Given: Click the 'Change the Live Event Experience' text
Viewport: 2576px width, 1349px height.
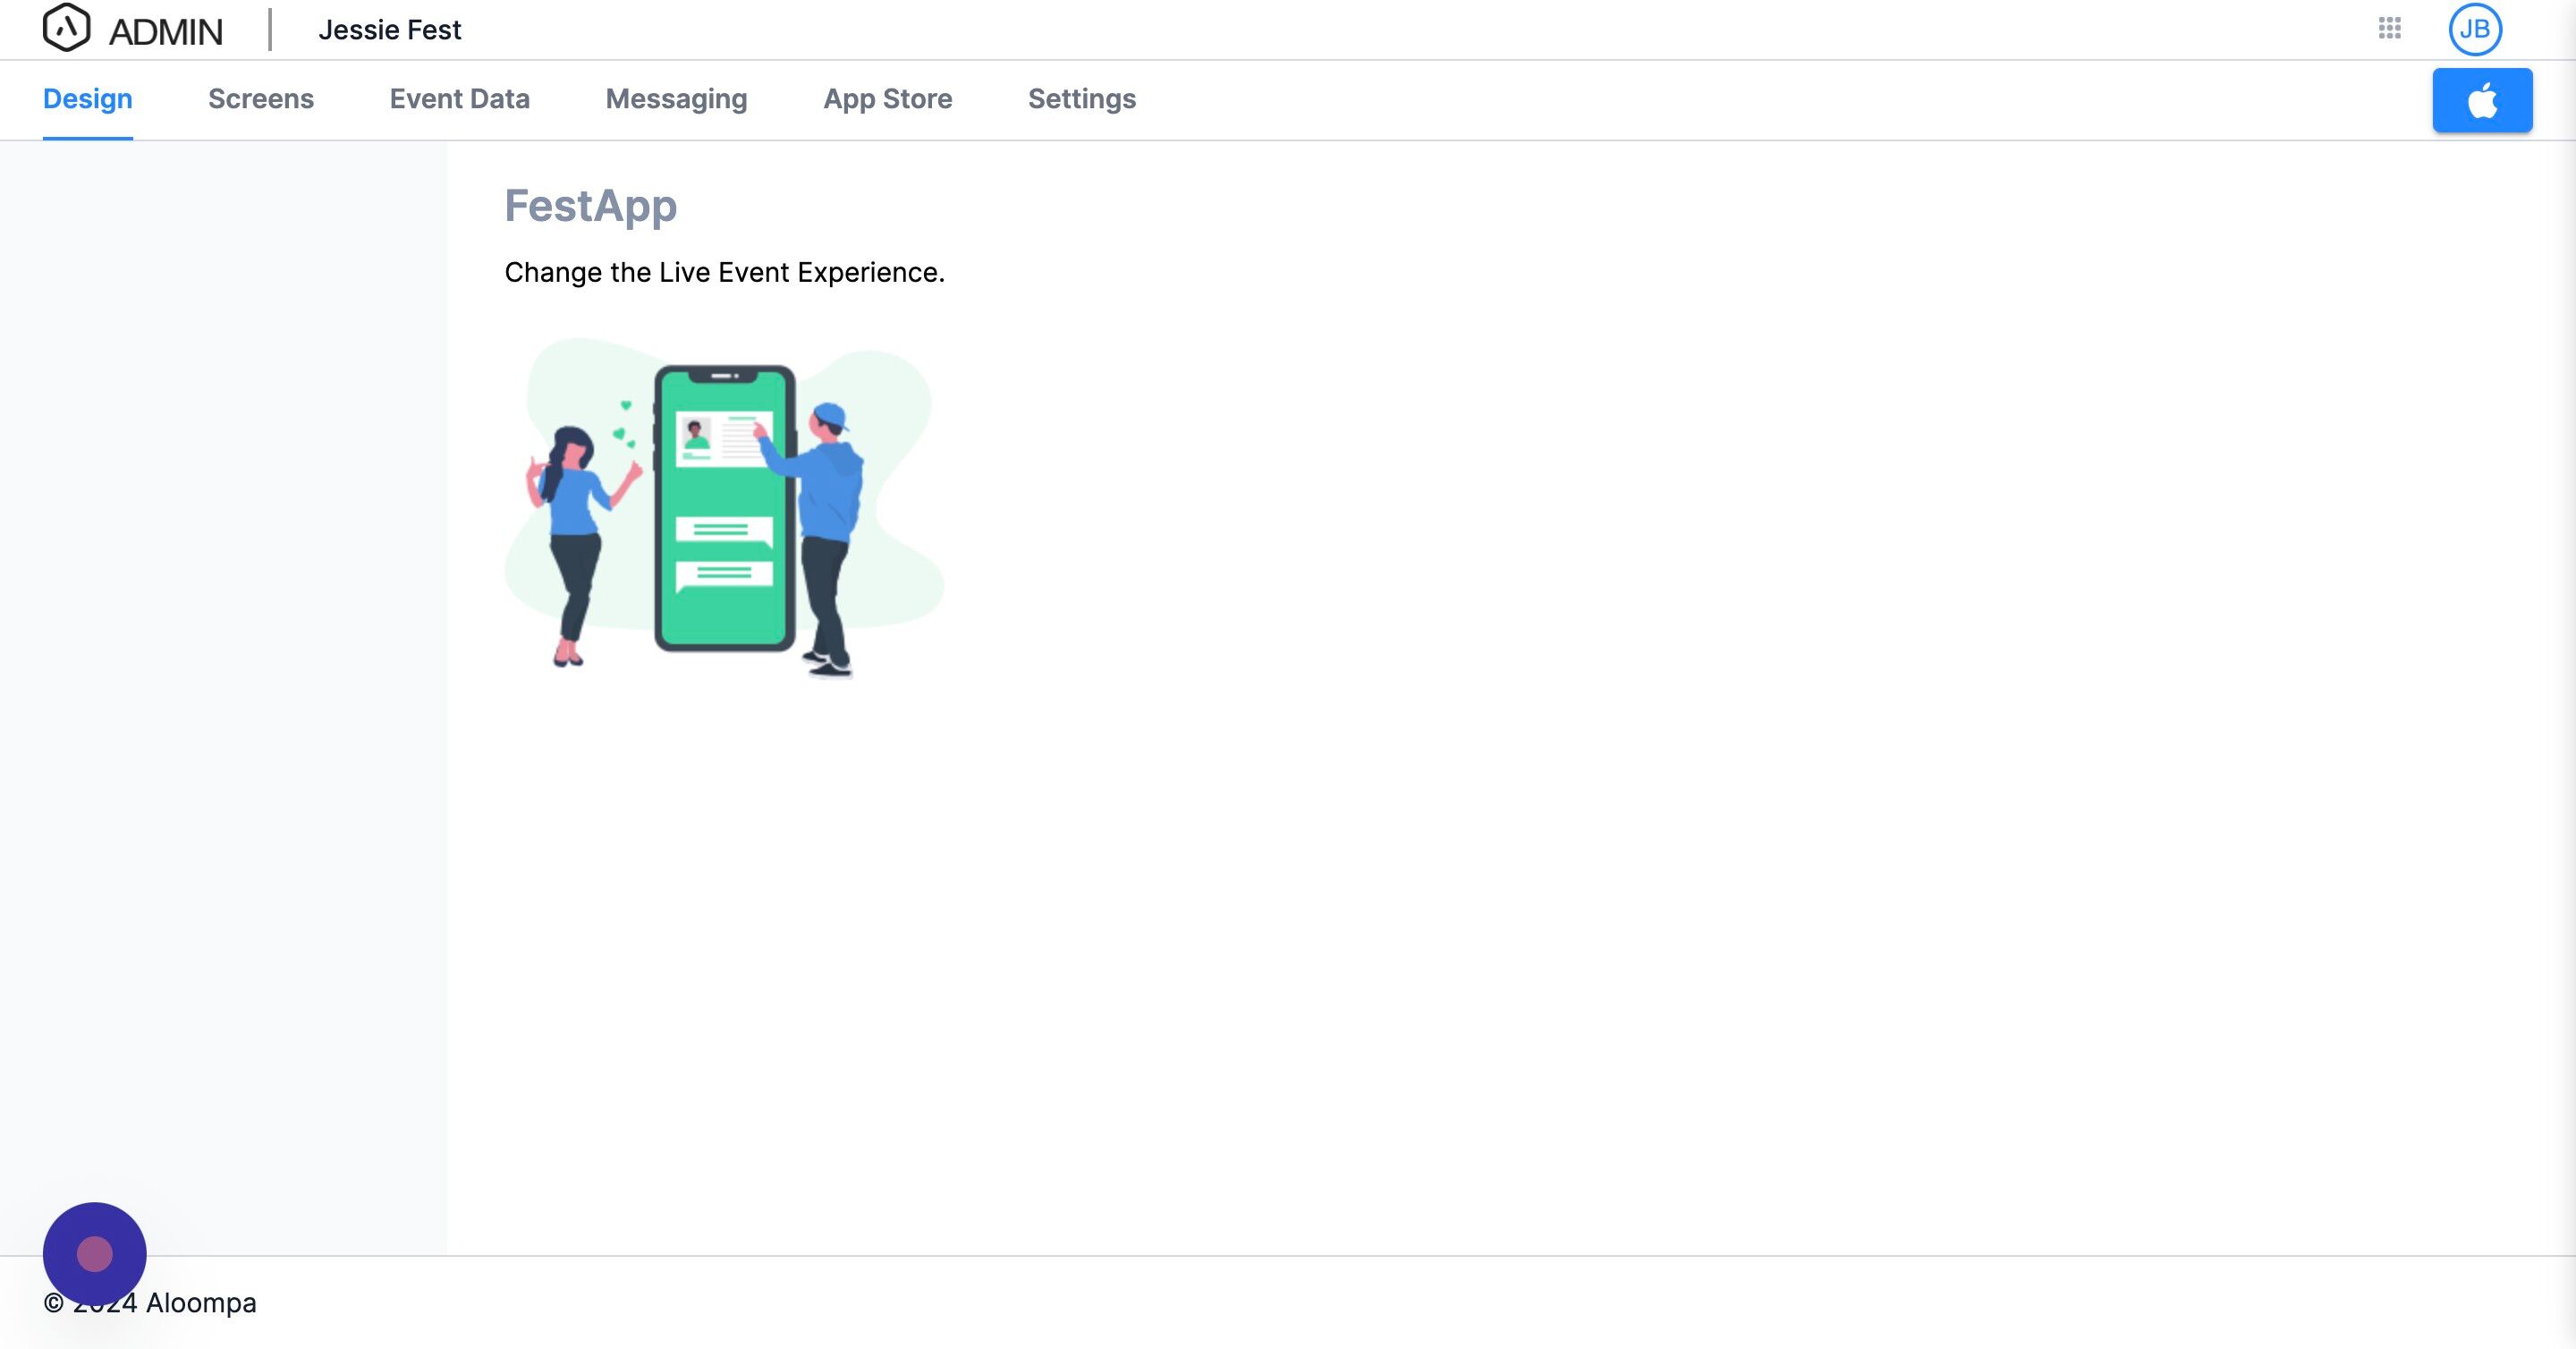Looking at the screenshot, I should pyautogui.click(x=724, y=272).
